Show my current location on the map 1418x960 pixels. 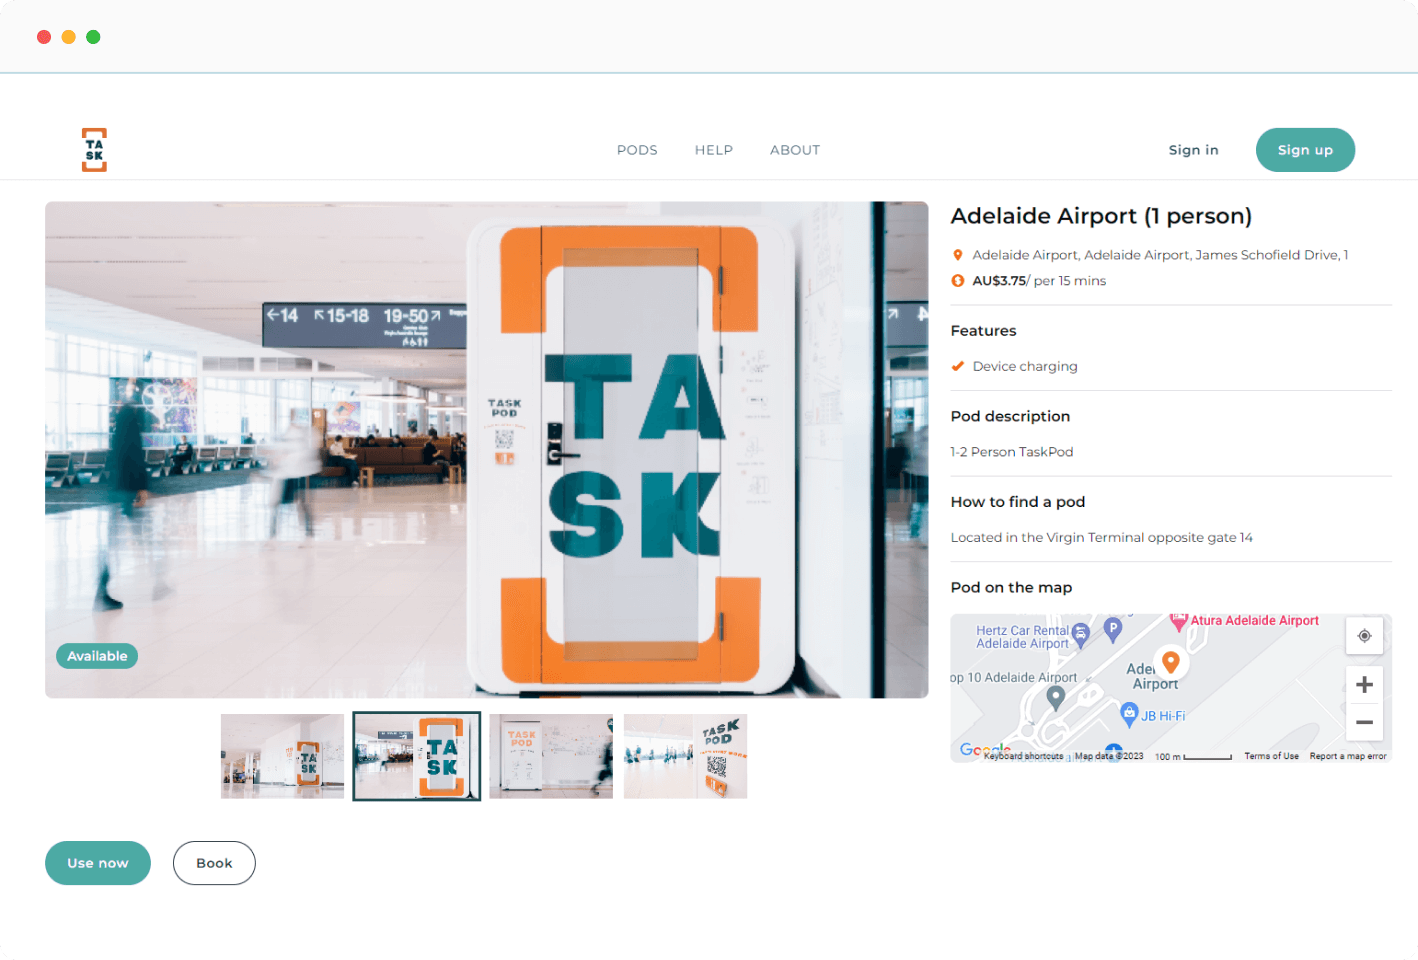[x=1364, y=636]
